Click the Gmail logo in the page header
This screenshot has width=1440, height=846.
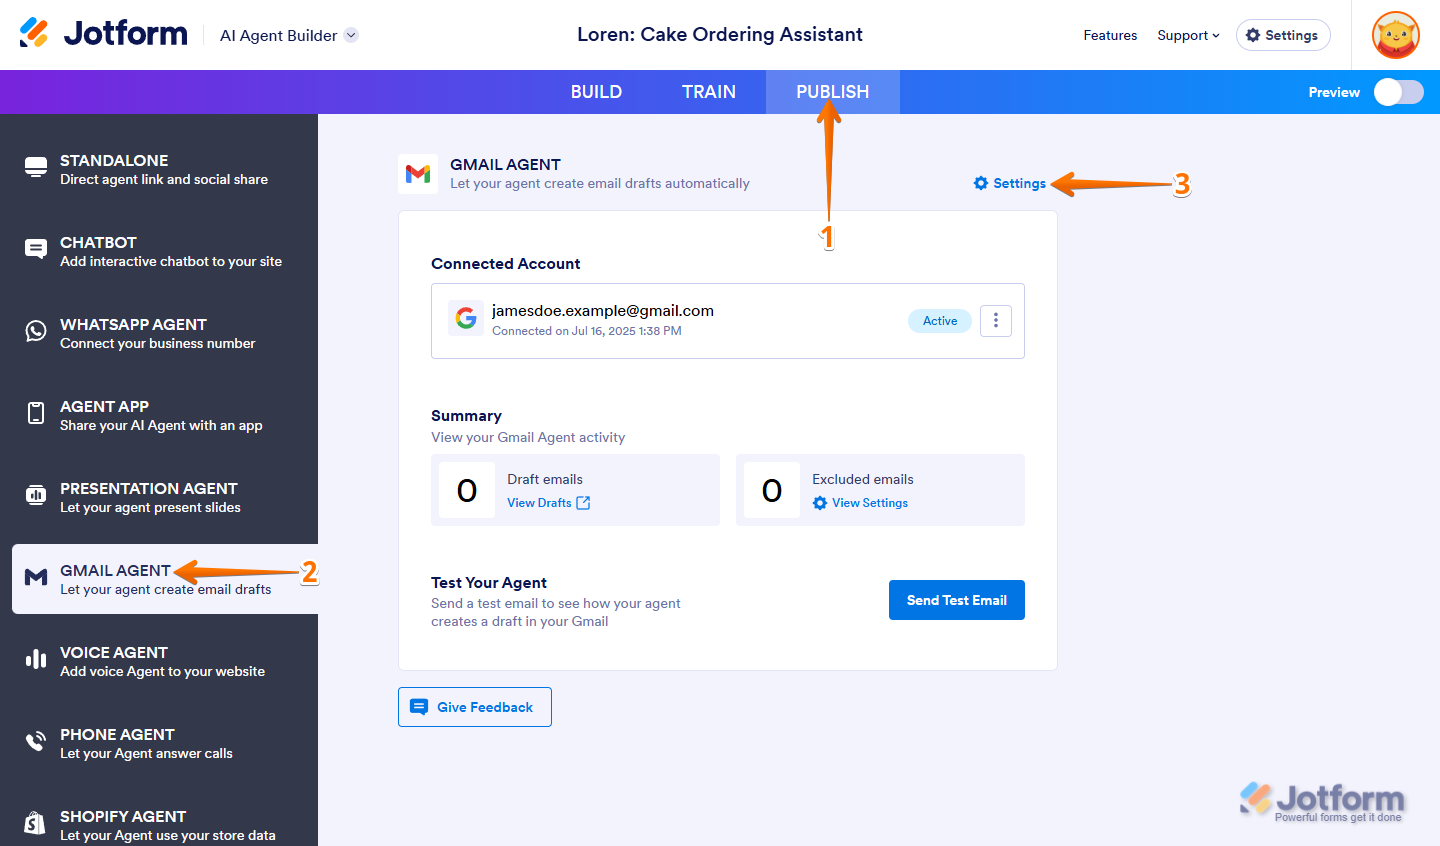(x=418, y=174)
